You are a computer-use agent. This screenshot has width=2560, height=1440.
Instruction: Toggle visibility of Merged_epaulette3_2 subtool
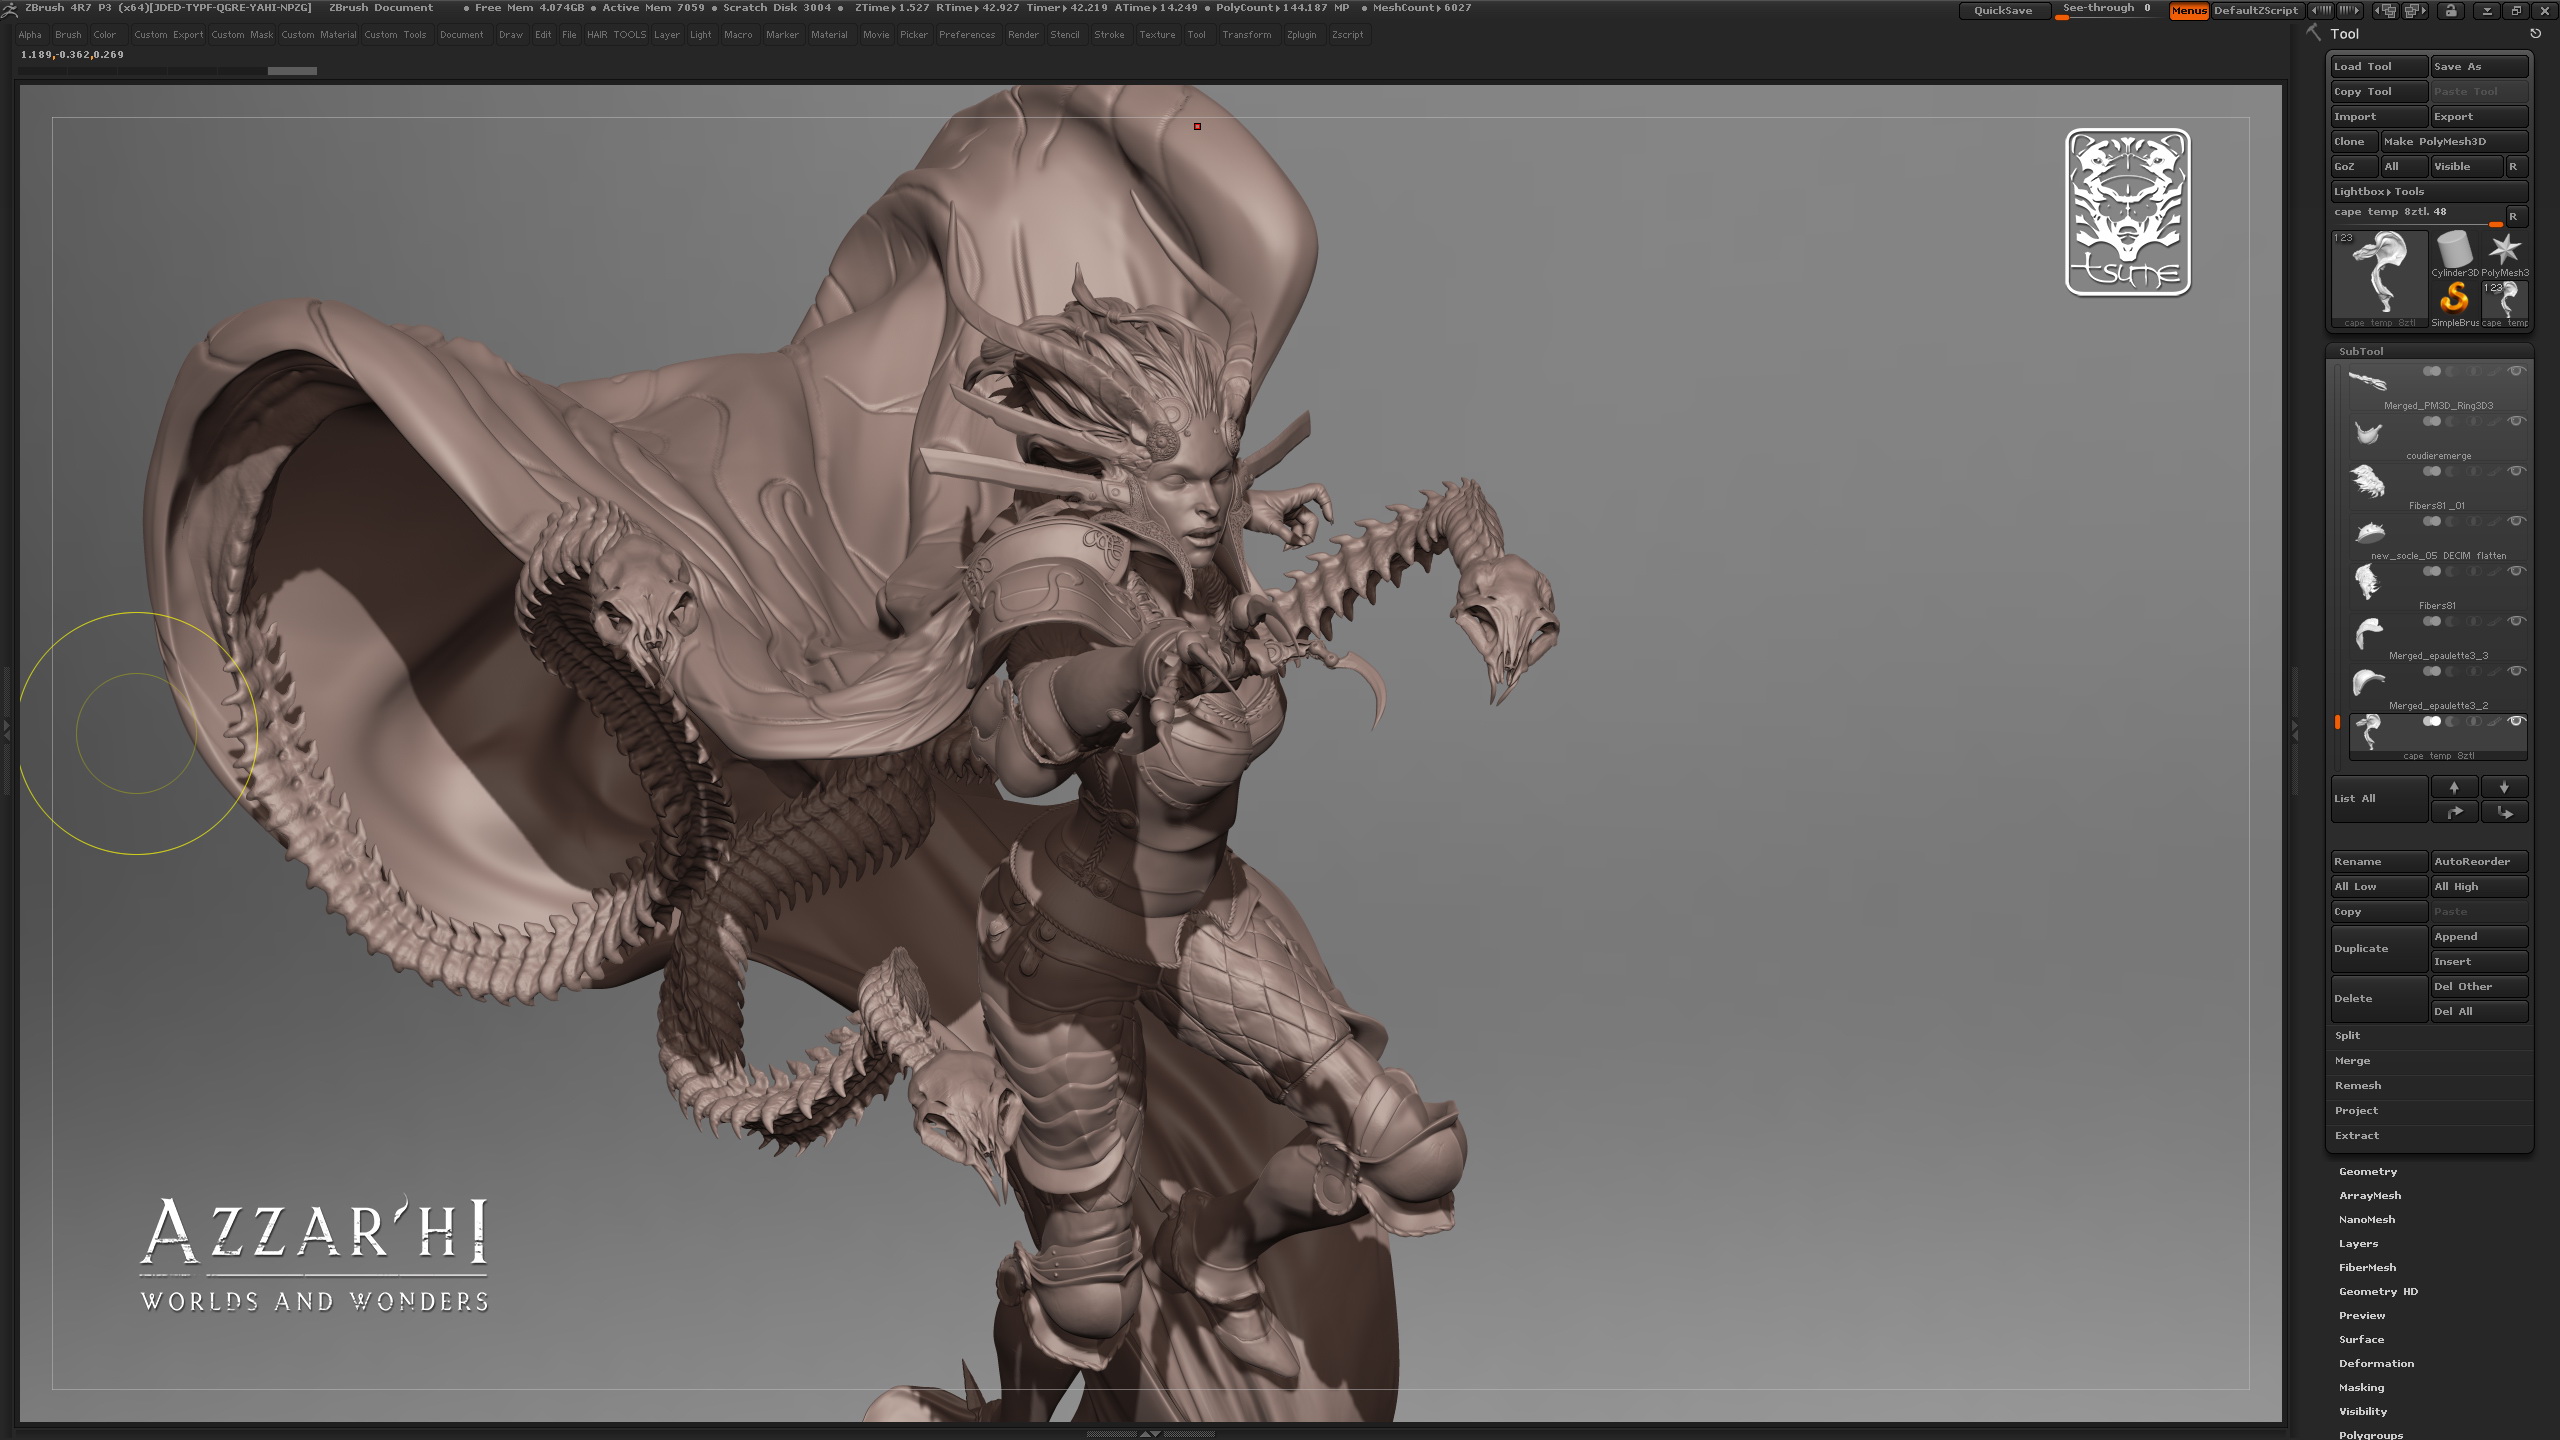2517,671
